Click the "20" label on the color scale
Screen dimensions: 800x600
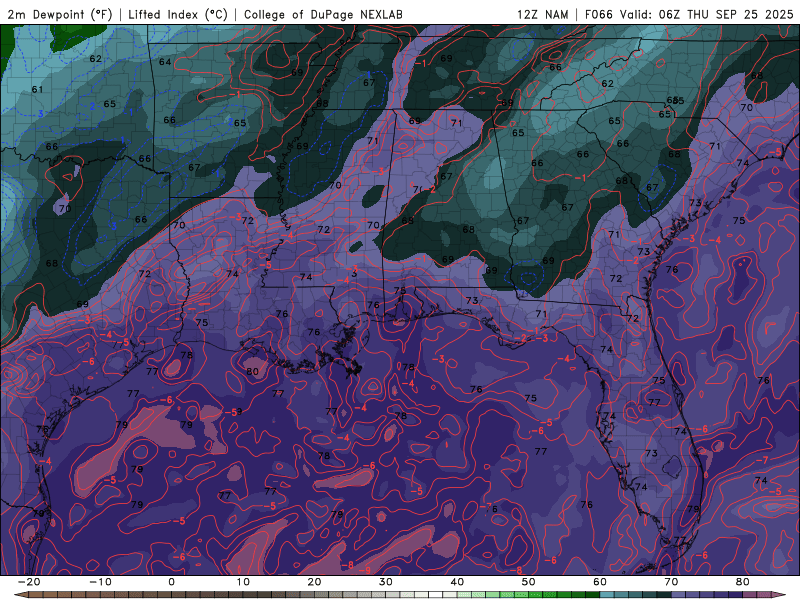(x=314, y=582)
